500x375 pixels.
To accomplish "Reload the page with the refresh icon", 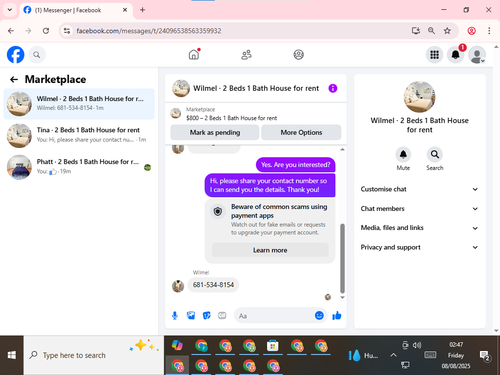I will click(x=46, y=31).
